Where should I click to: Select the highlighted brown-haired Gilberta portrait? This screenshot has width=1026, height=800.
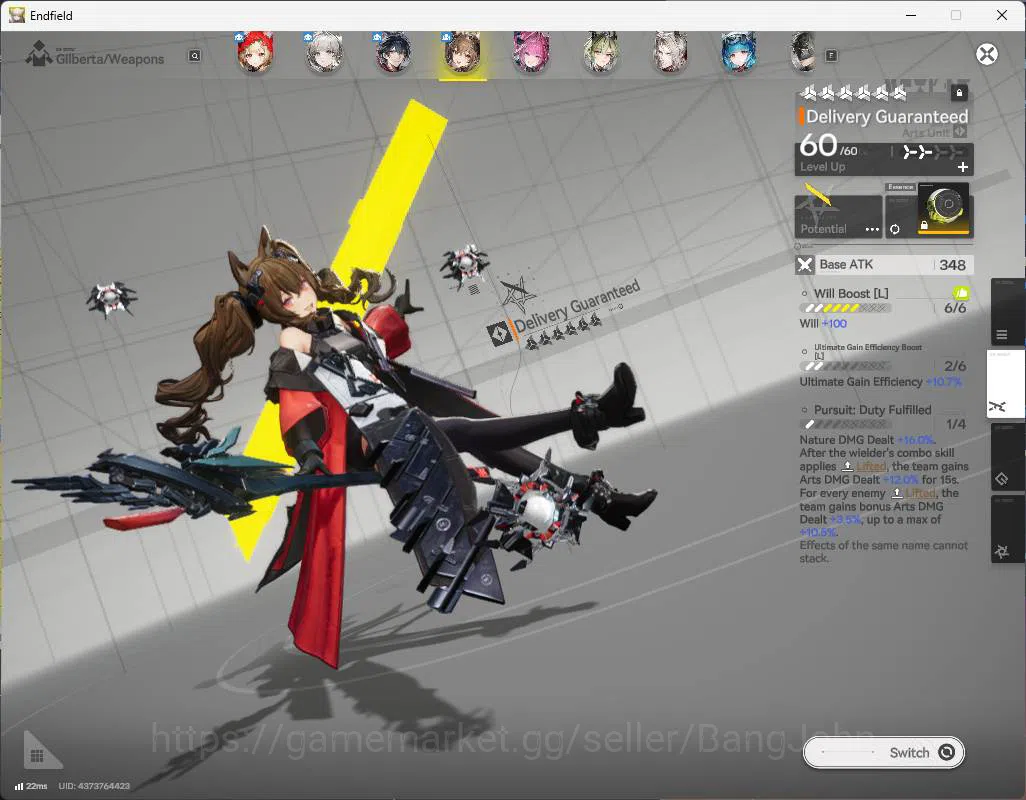(463, 52)
